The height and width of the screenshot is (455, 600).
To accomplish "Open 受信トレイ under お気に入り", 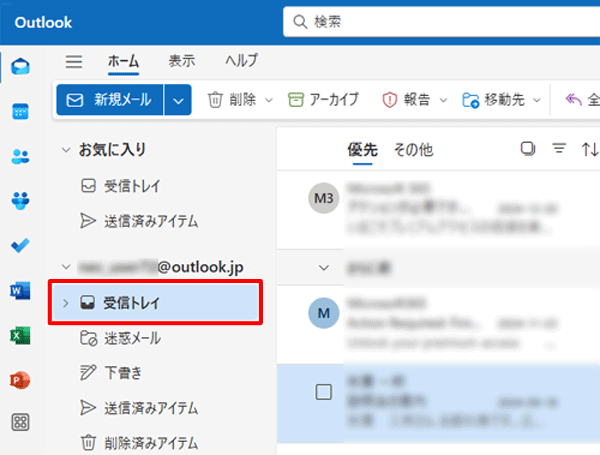I will (x=121, y=186).
